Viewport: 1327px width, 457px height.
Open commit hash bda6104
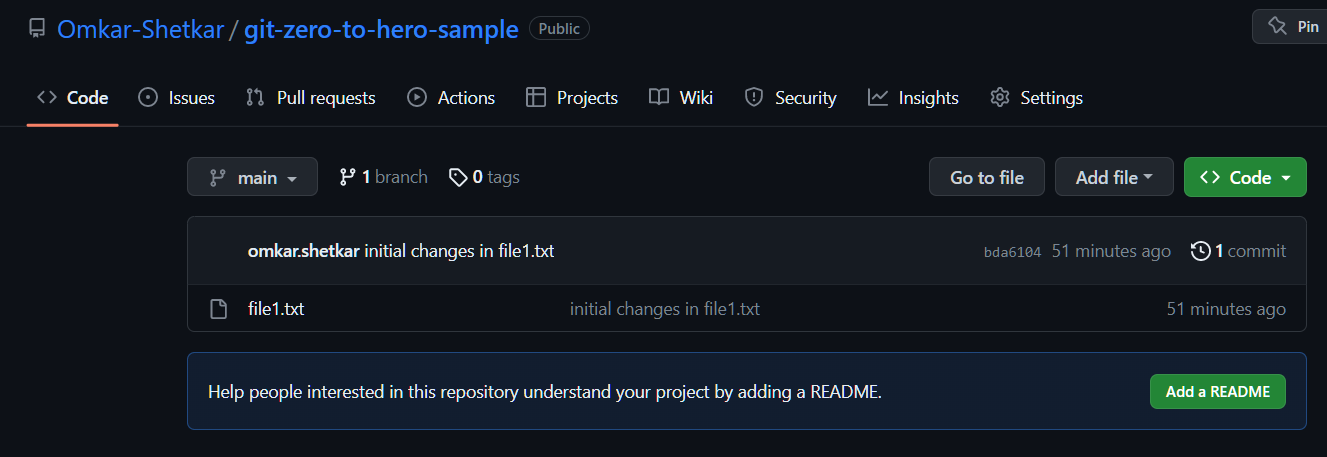[1012, 252]
